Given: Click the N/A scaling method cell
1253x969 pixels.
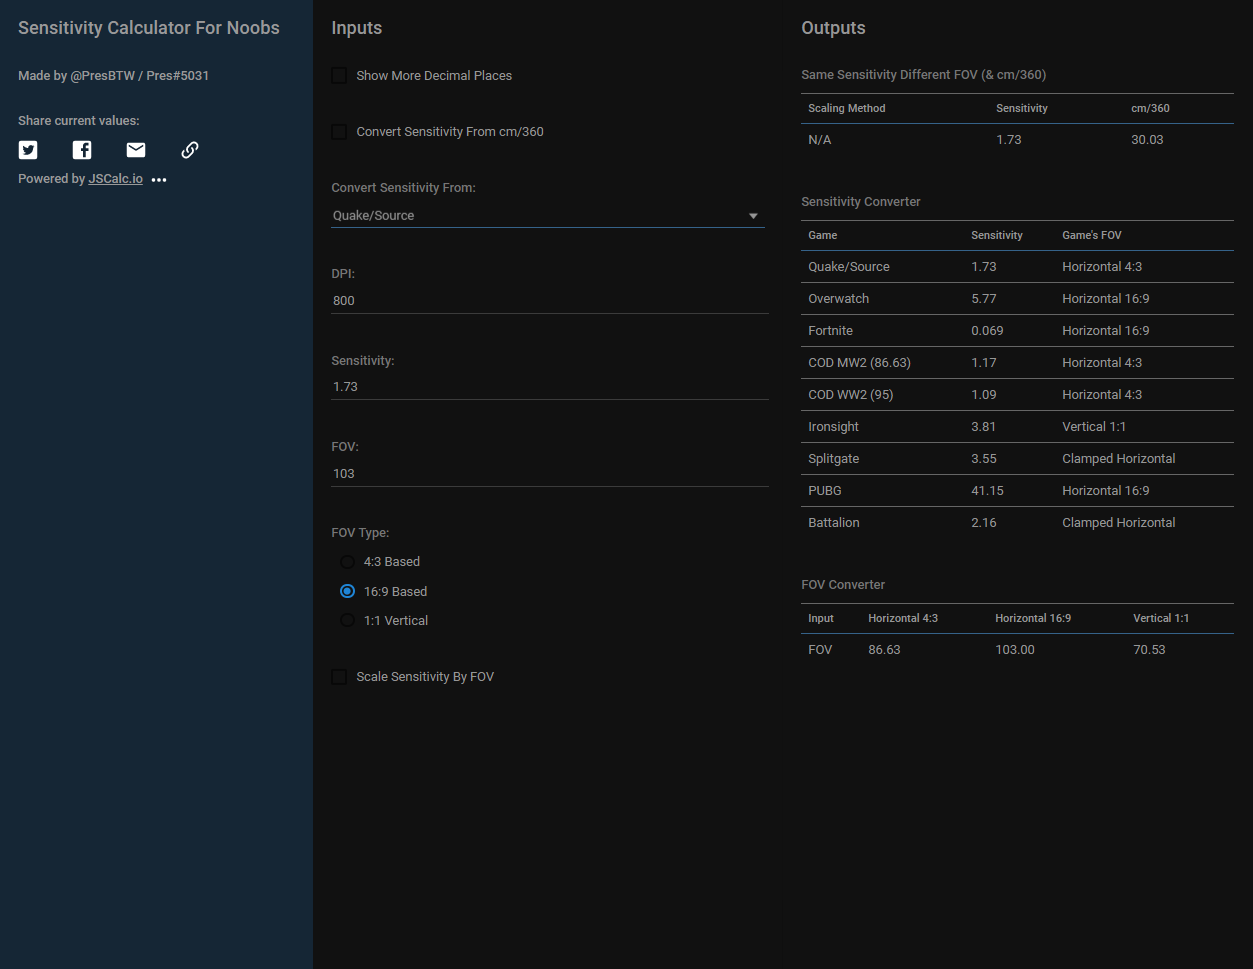Looking at the screenshot, I should click(819, 140).
